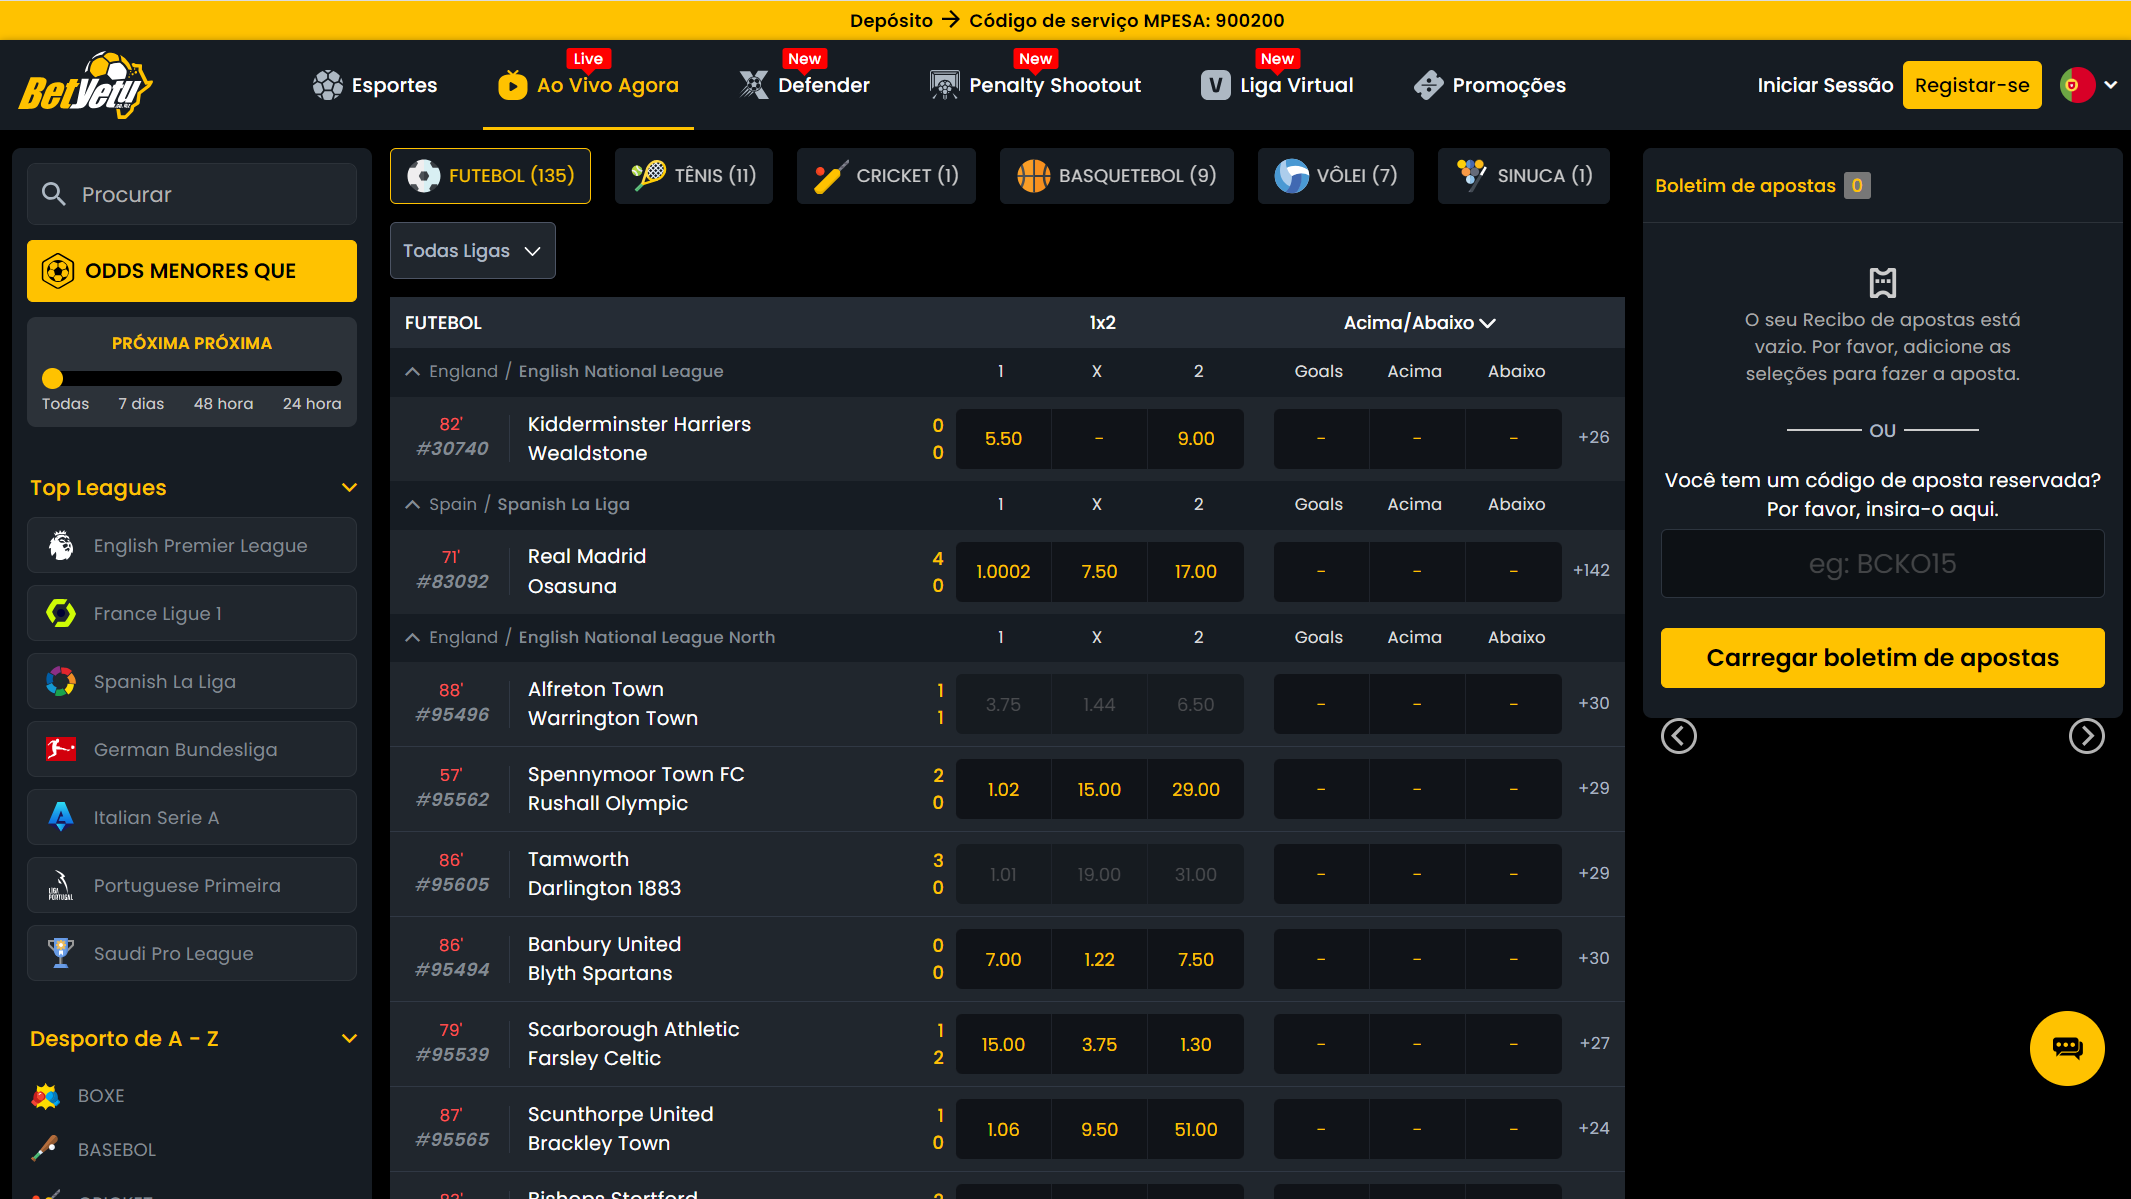Expand the Todas Ligas dropdown
The height and width of the screenshot is (1199, 2131).
pyautogui.click(x=471, y=250)
